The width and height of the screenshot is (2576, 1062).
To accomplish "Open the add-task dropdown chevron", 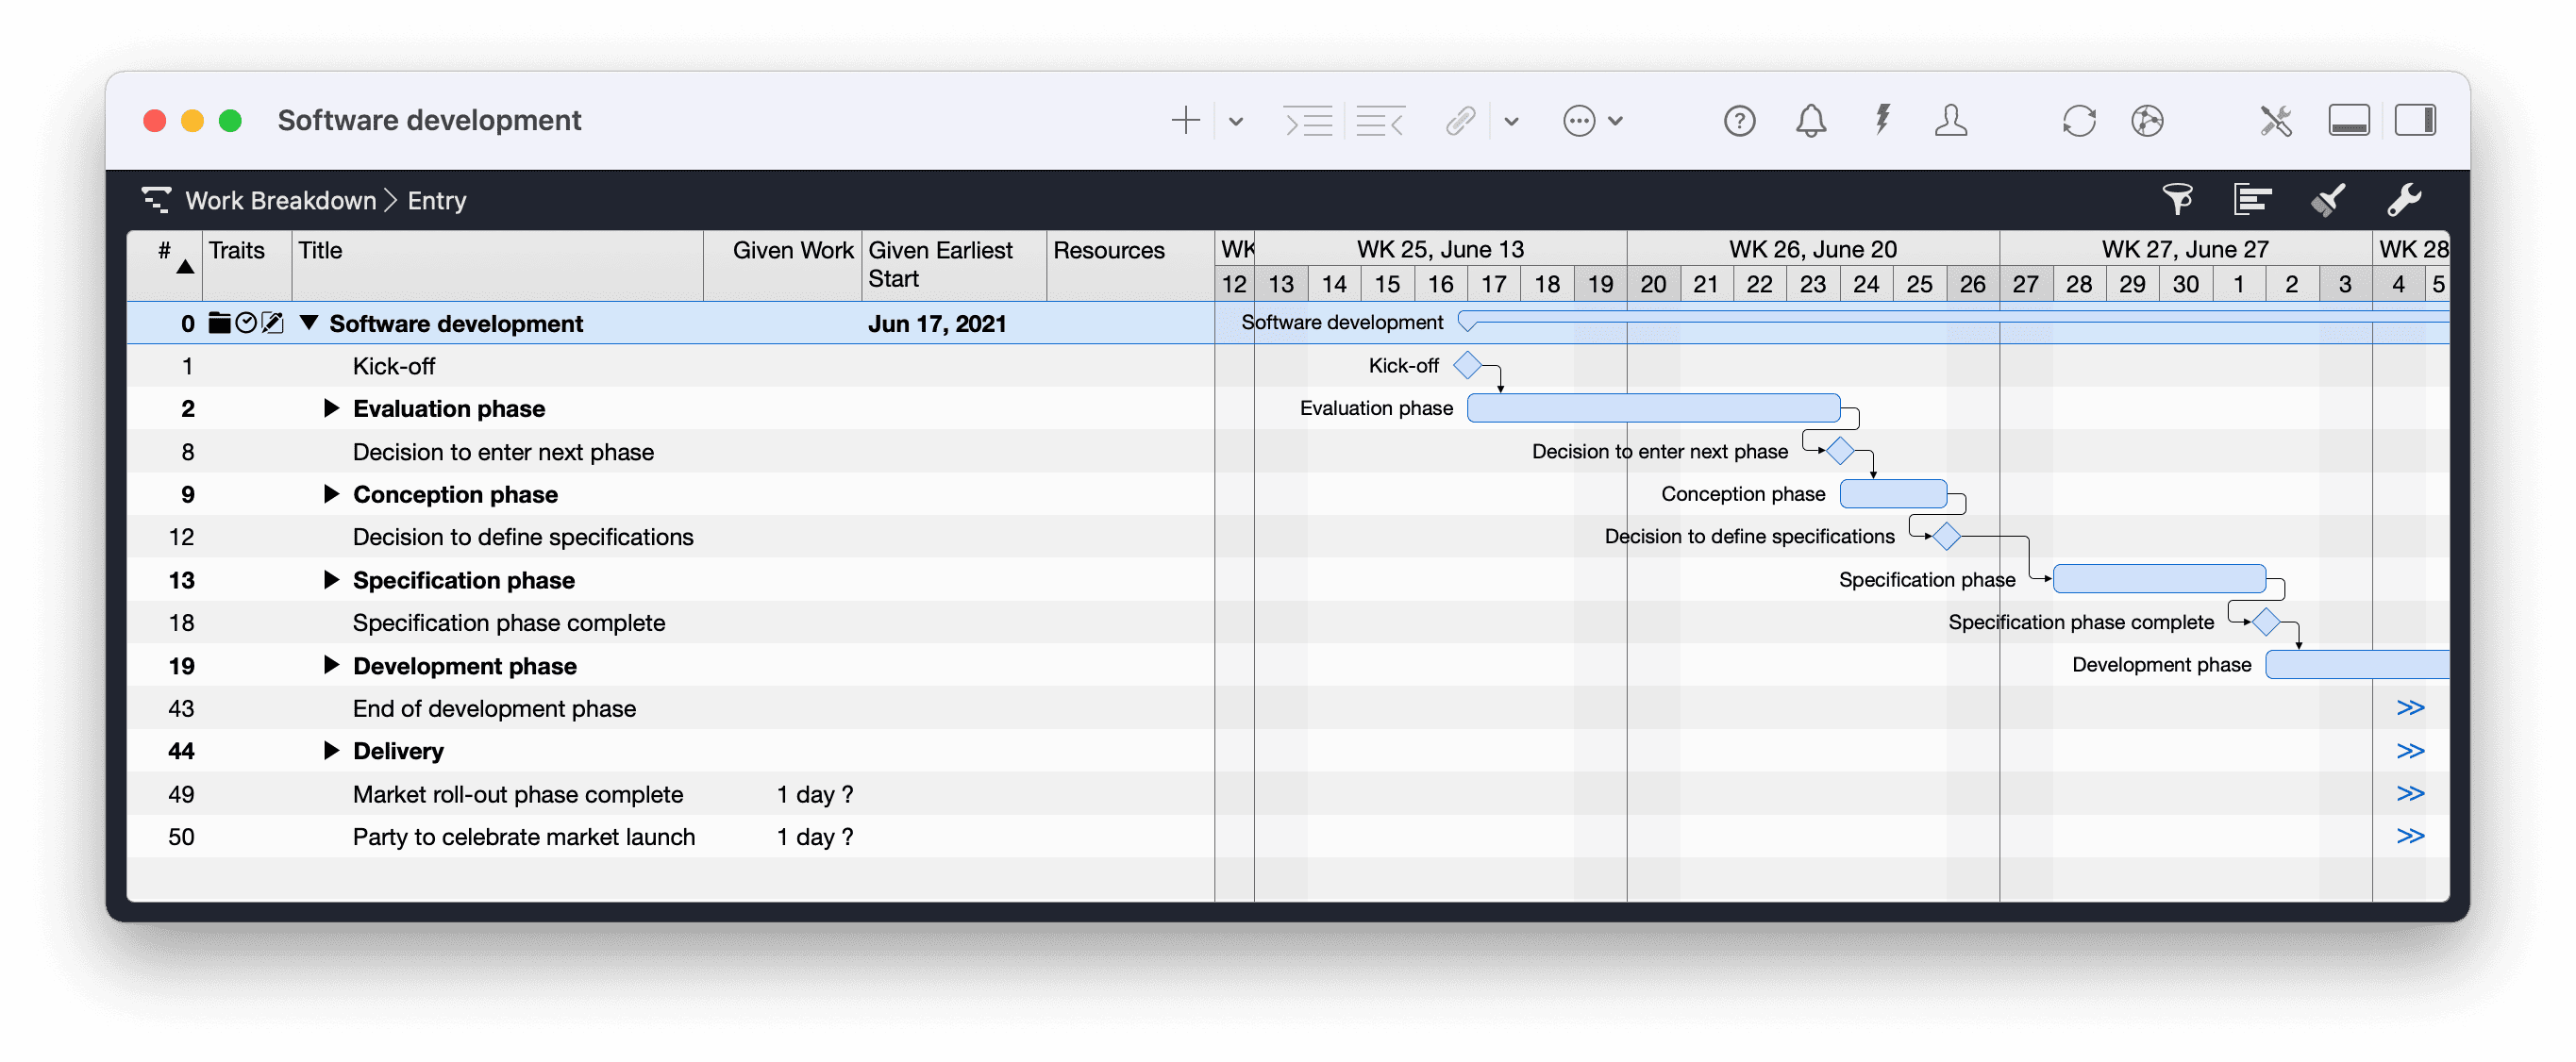I will 1236,120.
